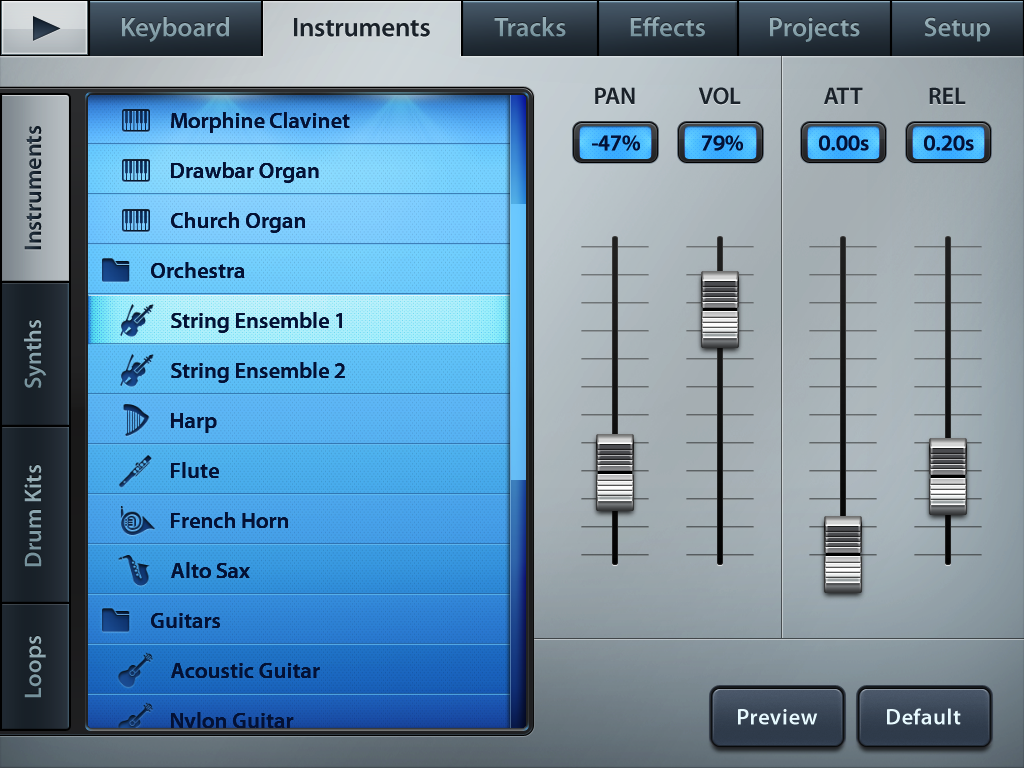Select the French Horn icon
This screenshot has height=768, width=1024.
(x=136, y=521)
